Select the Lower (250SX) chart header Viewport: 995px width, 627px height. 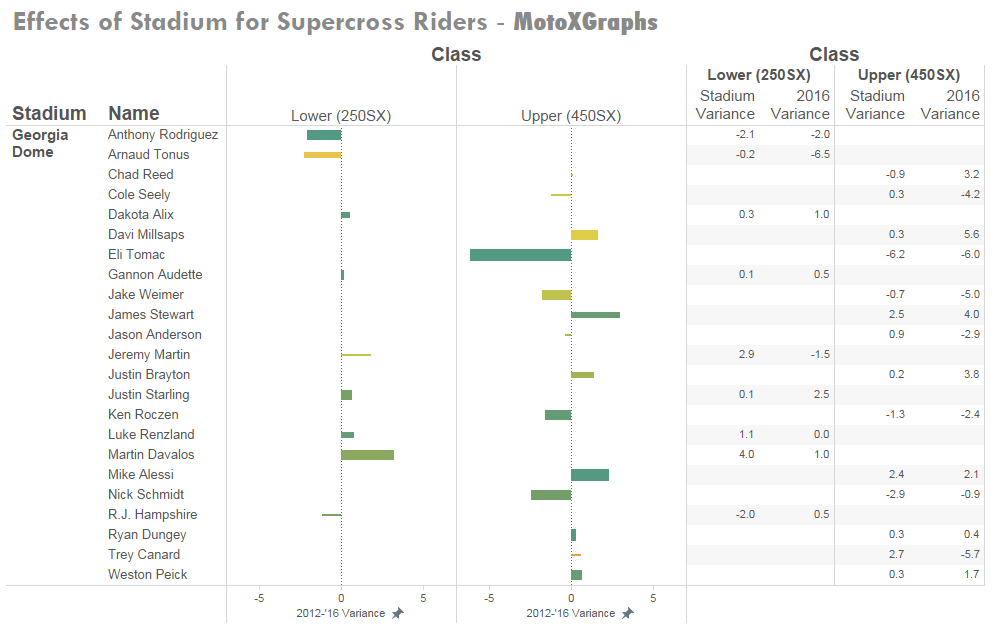click(340, 116)
